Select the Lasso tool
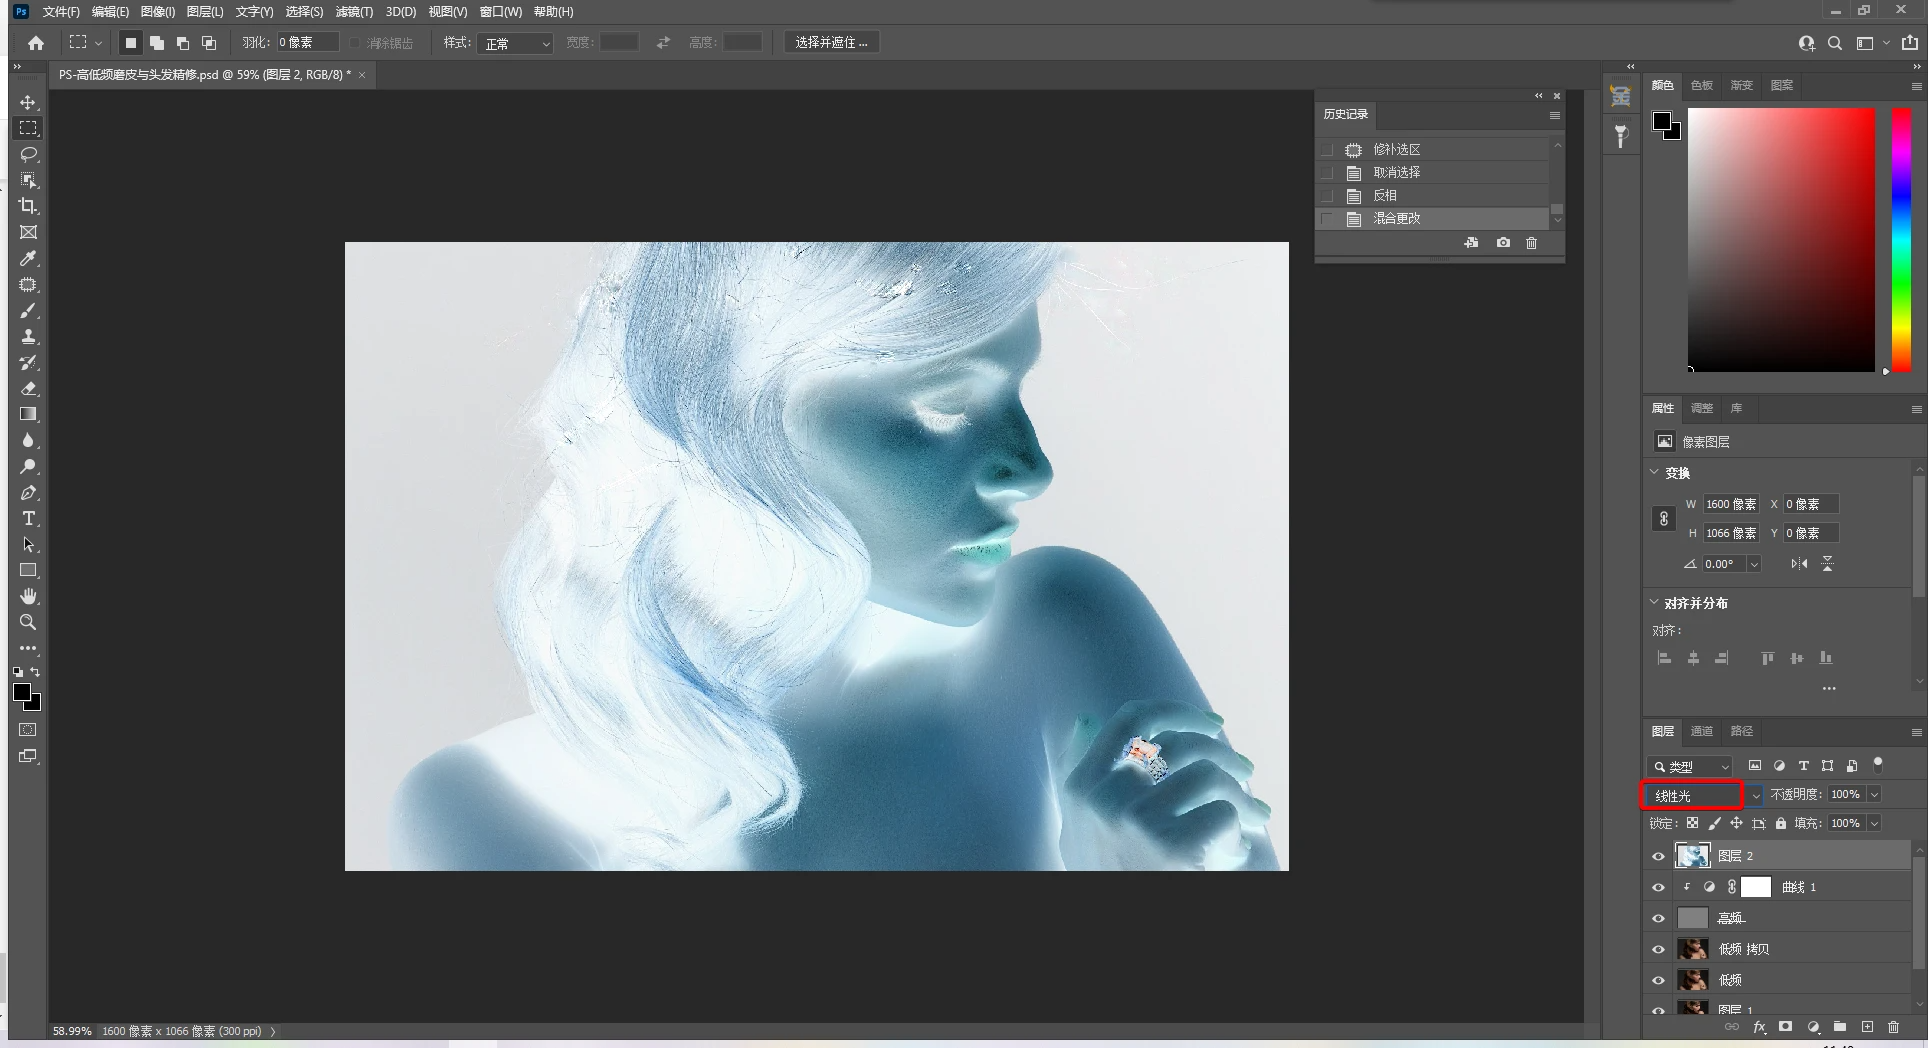This screenshot has height=1048, width=1928. pyautogui.click(x=28, y=154)
